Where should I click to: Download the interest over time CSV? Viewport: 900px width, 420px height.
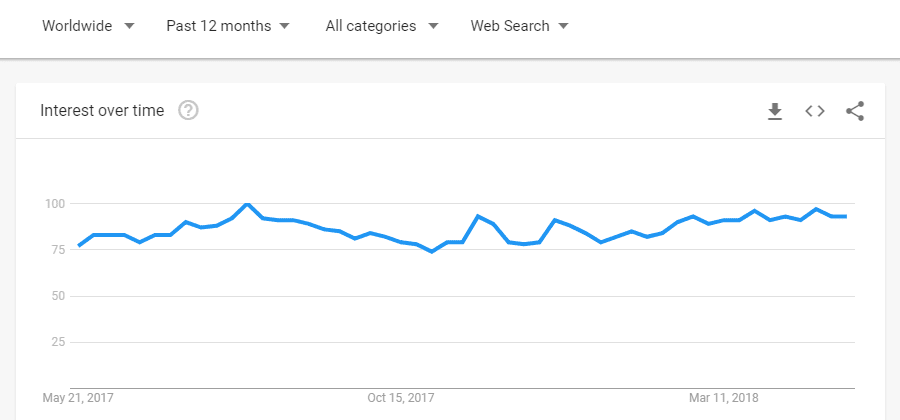[x=774, y=111]
